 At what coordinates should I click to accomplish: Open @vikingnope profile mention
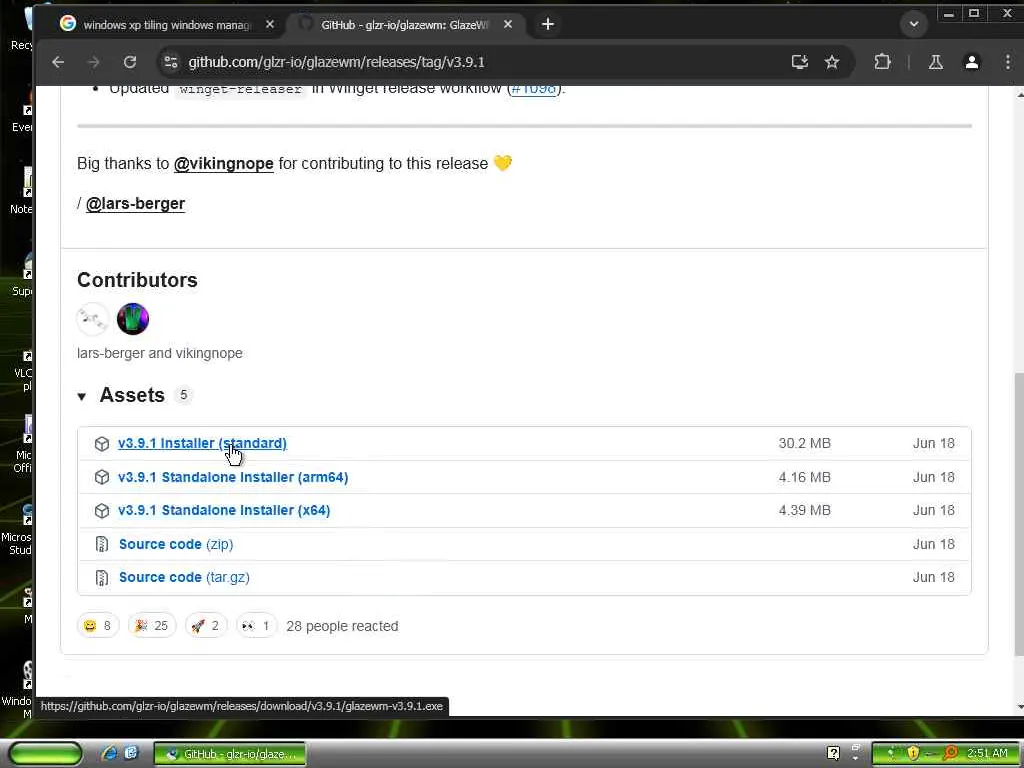click(223, 163)
